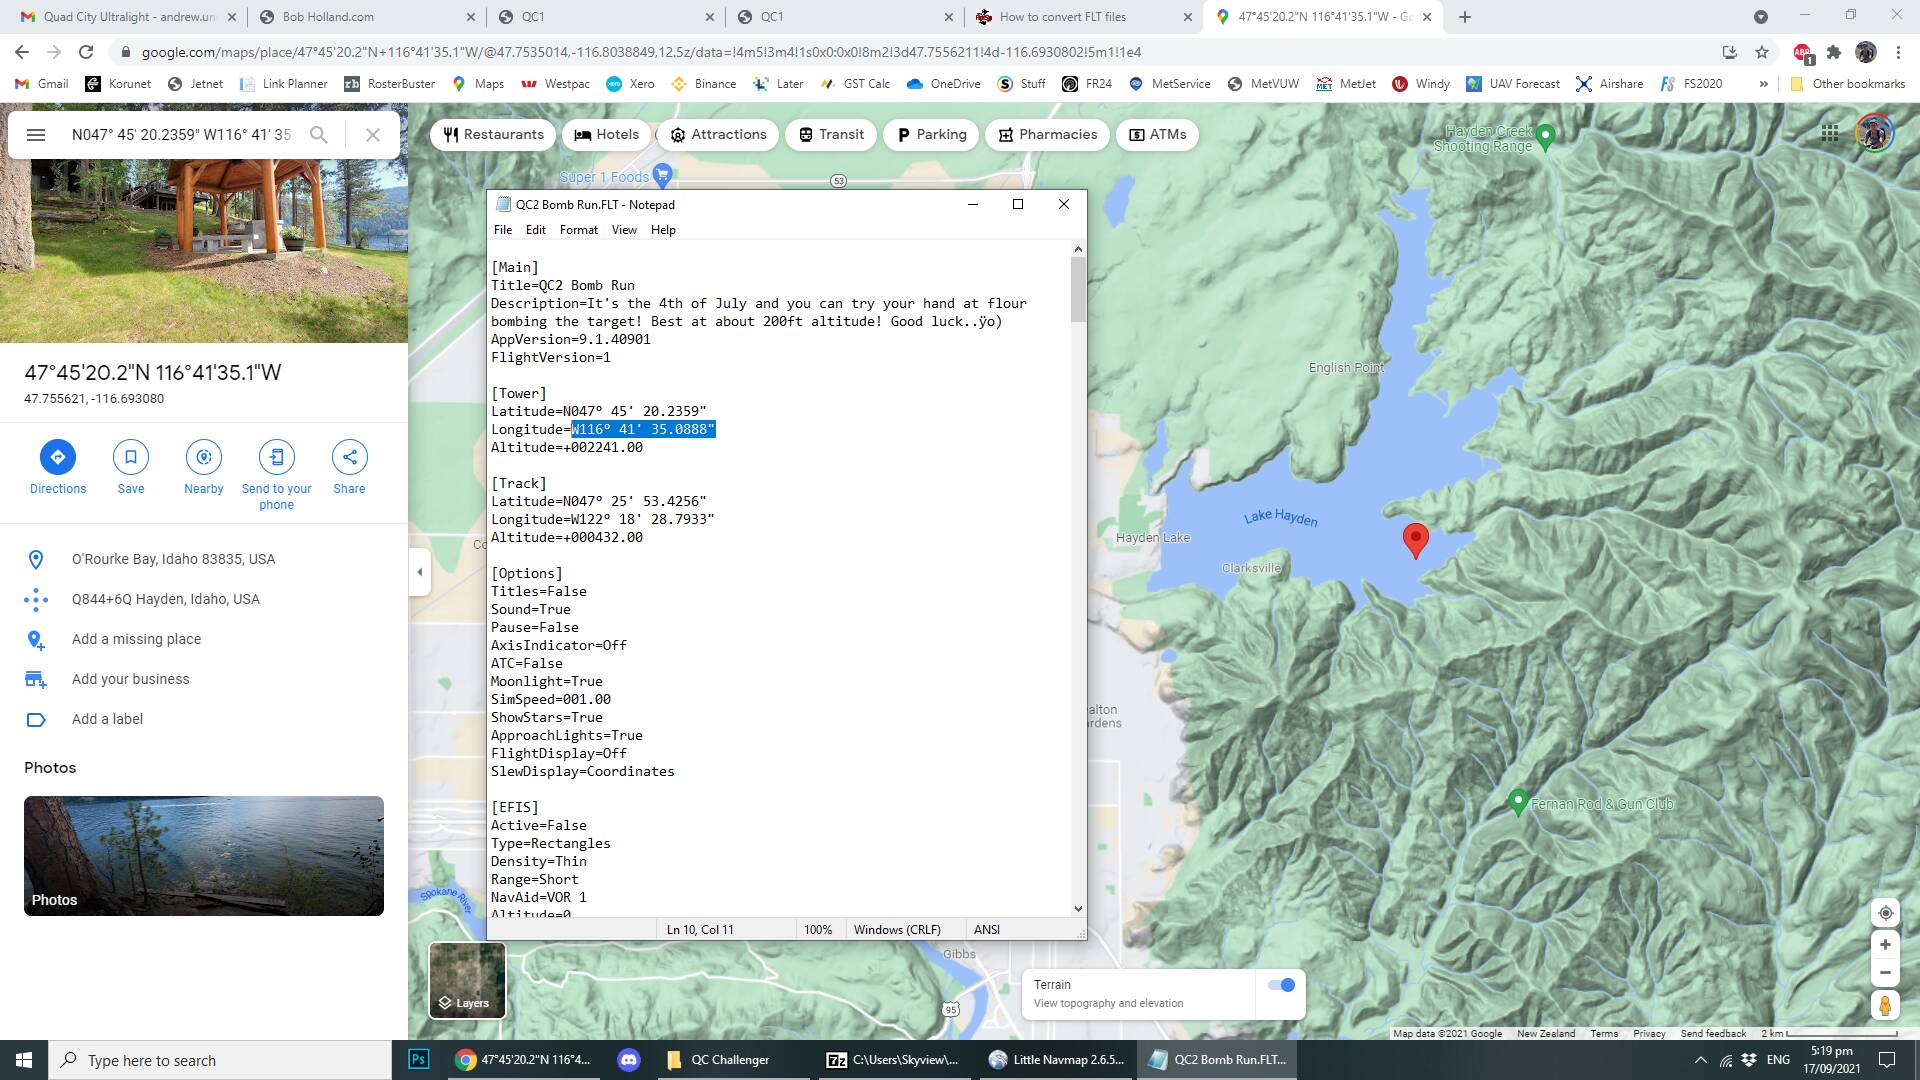Click the Notepad scroll down arrow
Image resolution: width=1920 pixels, height=1080 pixels.
pyautogui.click(x=1078, y=908)
